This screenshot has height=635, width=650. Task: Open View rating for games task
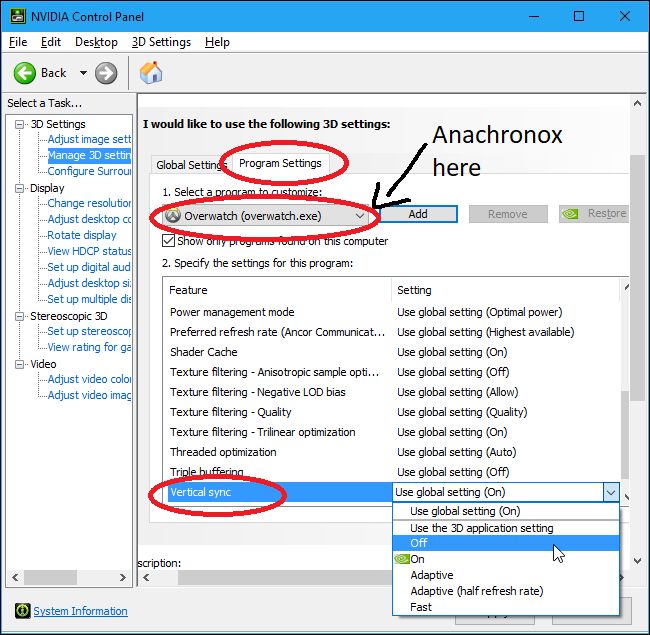89,347
